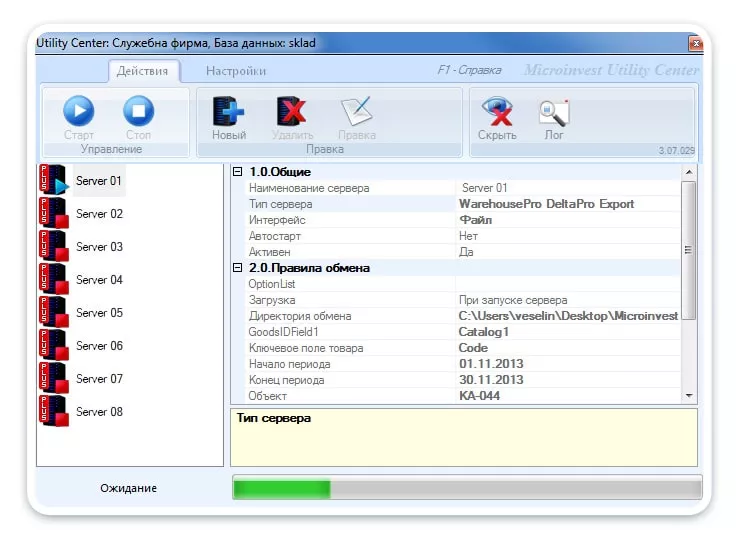Screen dimensions: 741x544
Task: Select Server 01 in the server list
Action: tap(99, 181)
